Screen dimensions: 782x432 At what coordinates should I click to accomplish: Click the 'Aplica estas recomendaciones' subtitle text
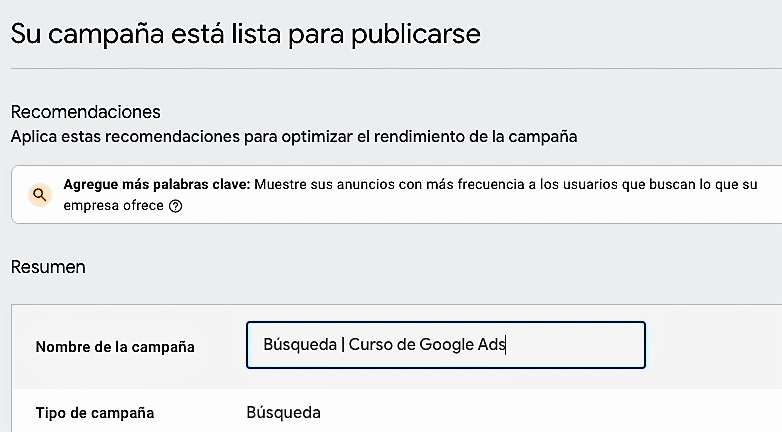click(x=294, y=135)
